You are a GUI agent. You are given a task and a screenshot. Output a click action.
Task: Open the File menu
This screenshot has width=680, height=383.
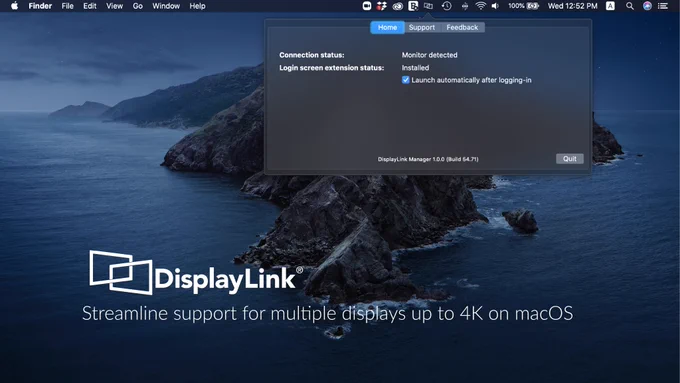[x=67, y=6]
